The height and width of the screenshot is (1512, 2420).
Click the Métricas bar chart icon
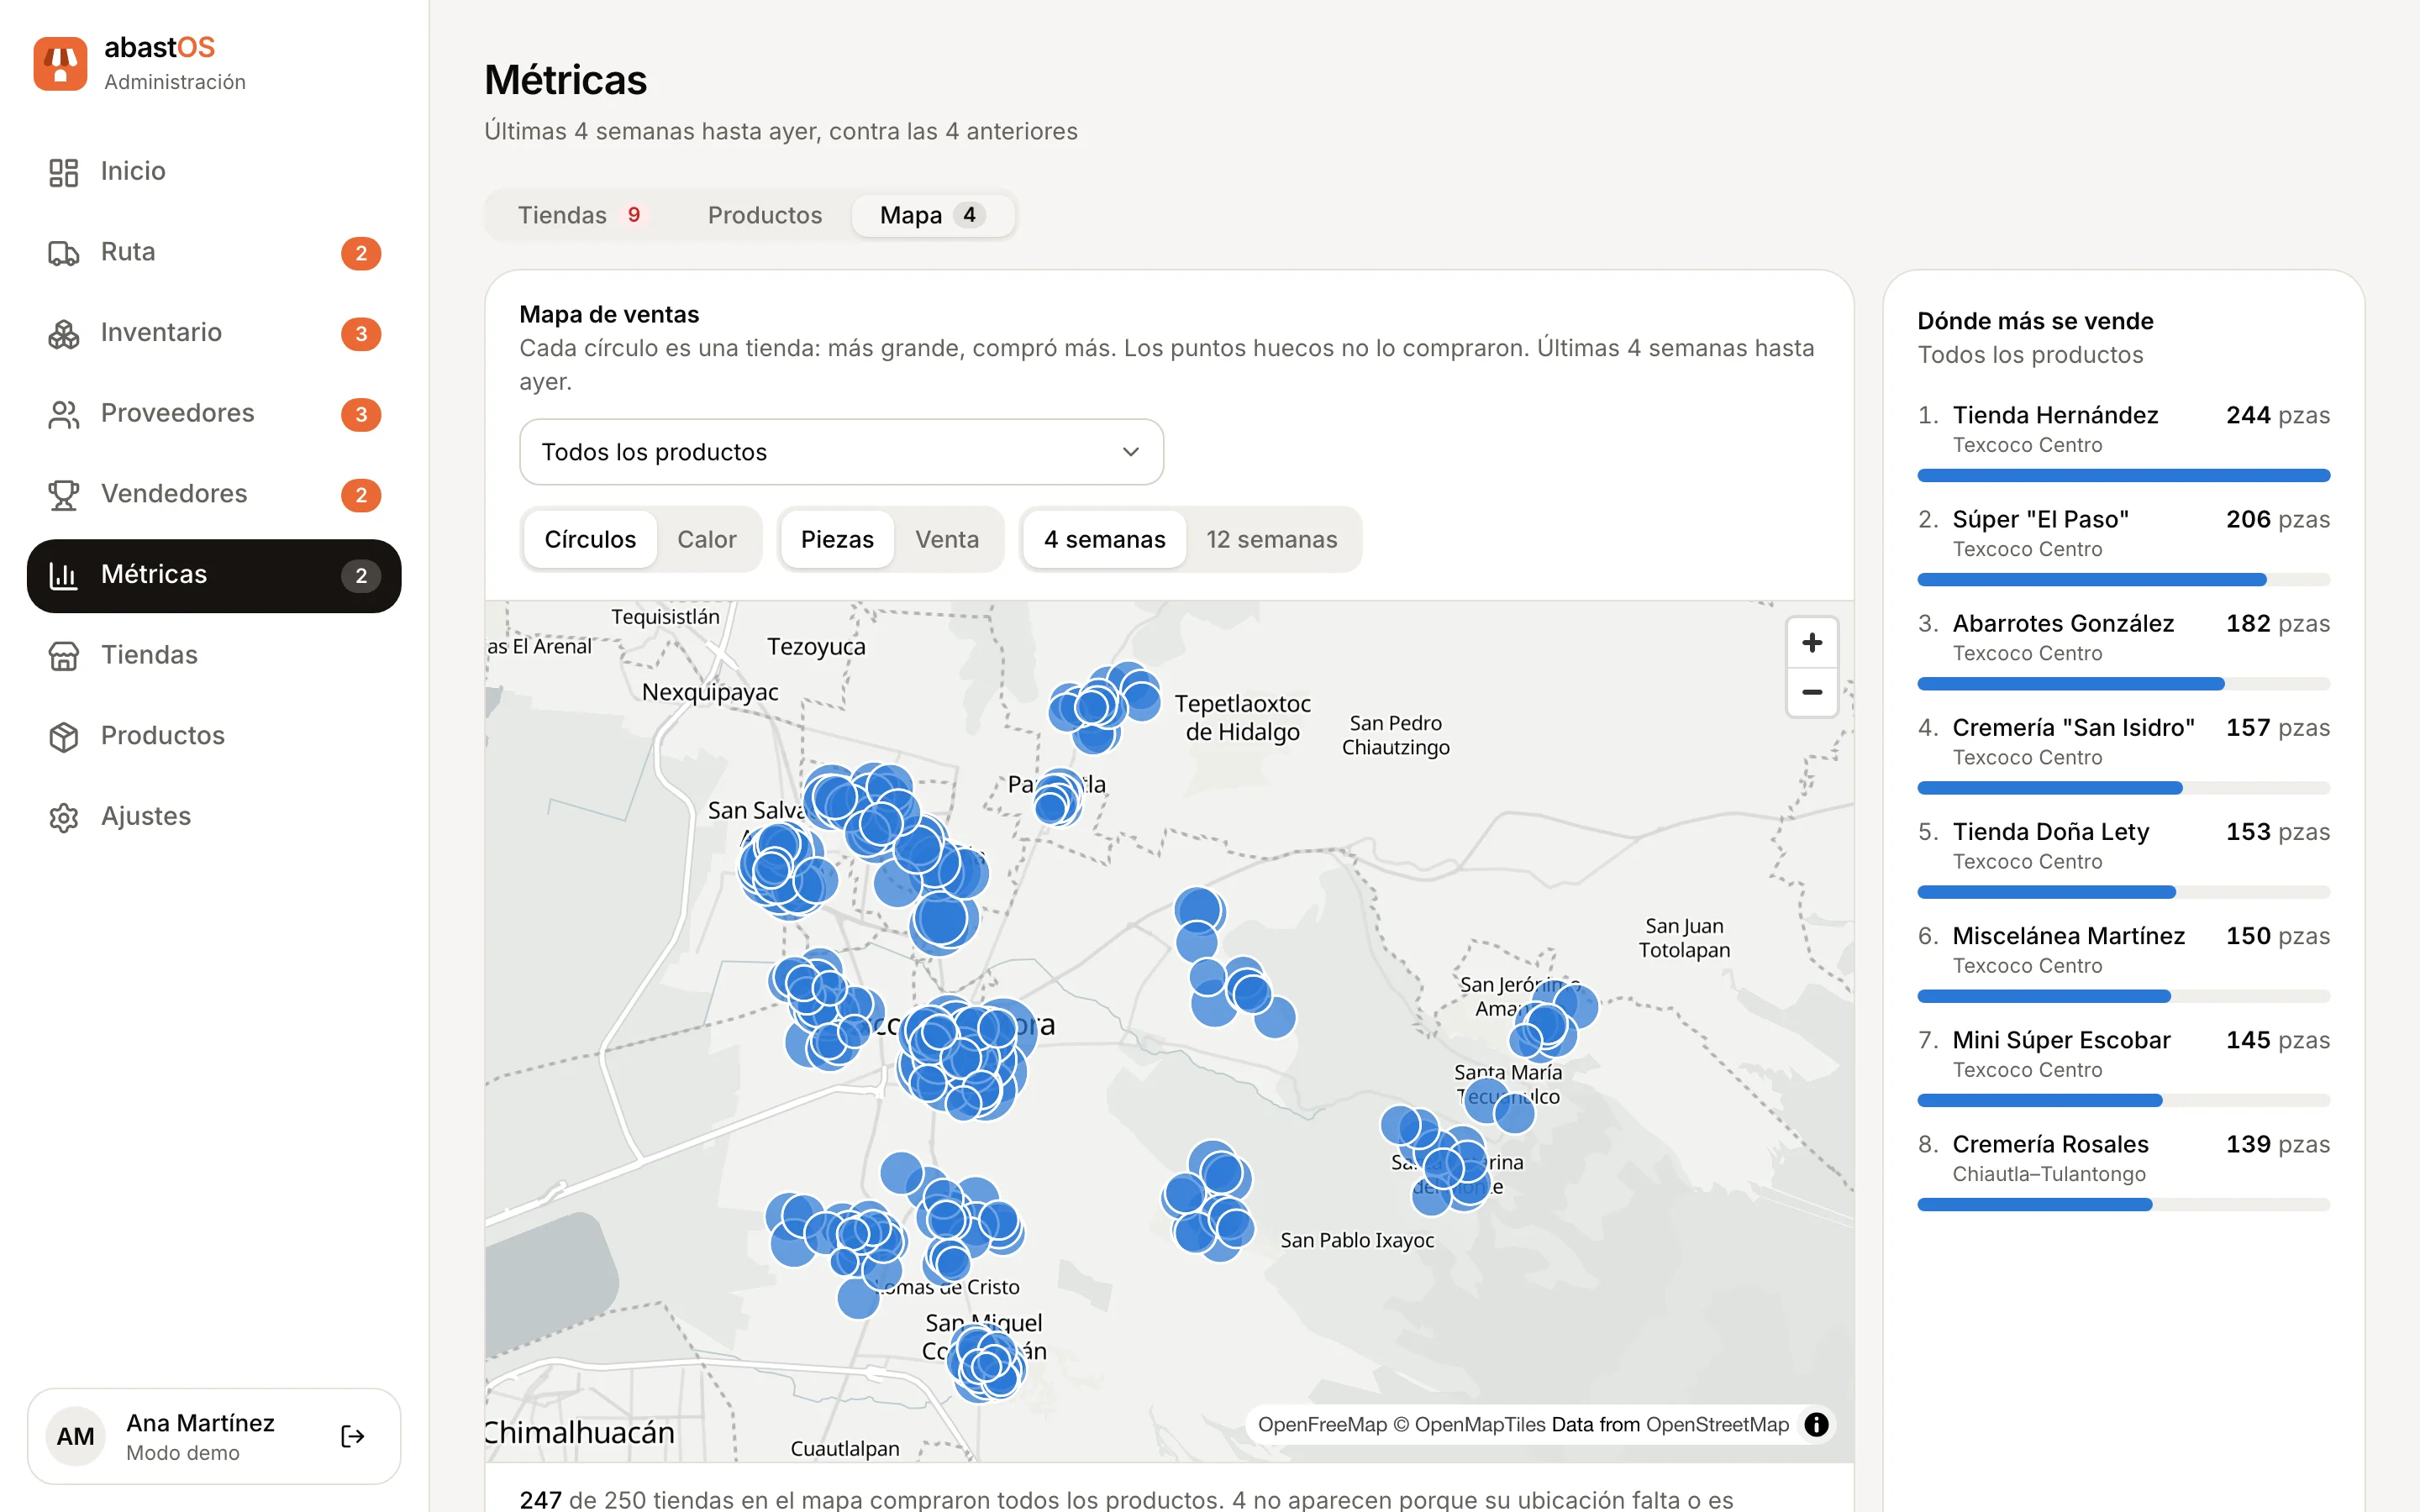[63, 575]
